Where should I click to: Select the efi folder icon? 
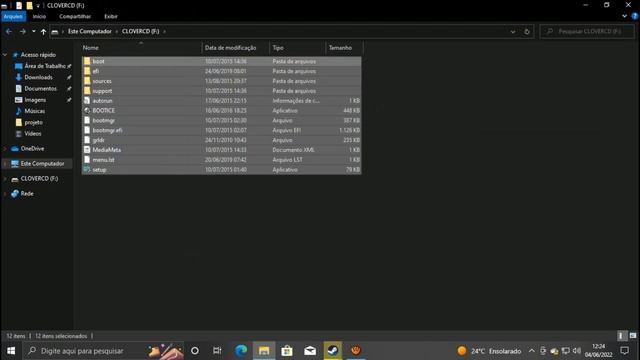coord(87,71)
